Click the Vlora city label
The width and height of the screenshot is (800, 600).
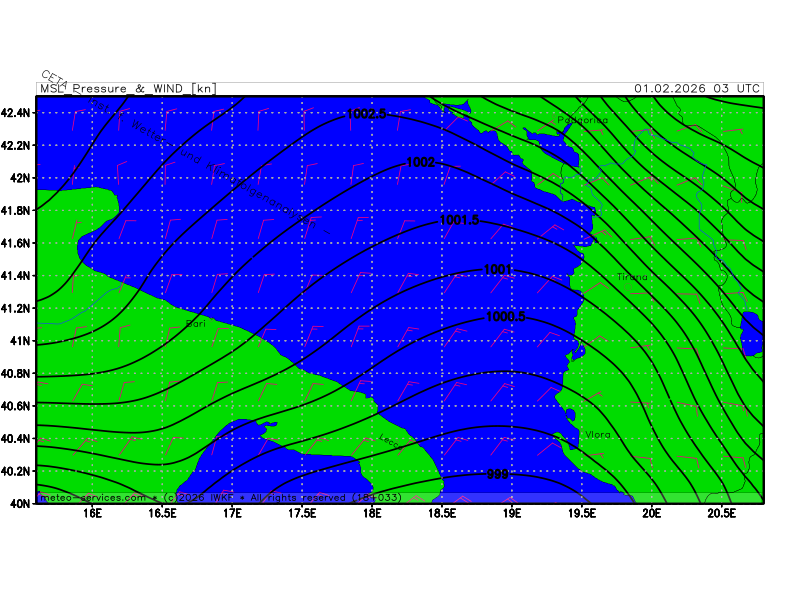pyautogui.click(x=598, y=435)
